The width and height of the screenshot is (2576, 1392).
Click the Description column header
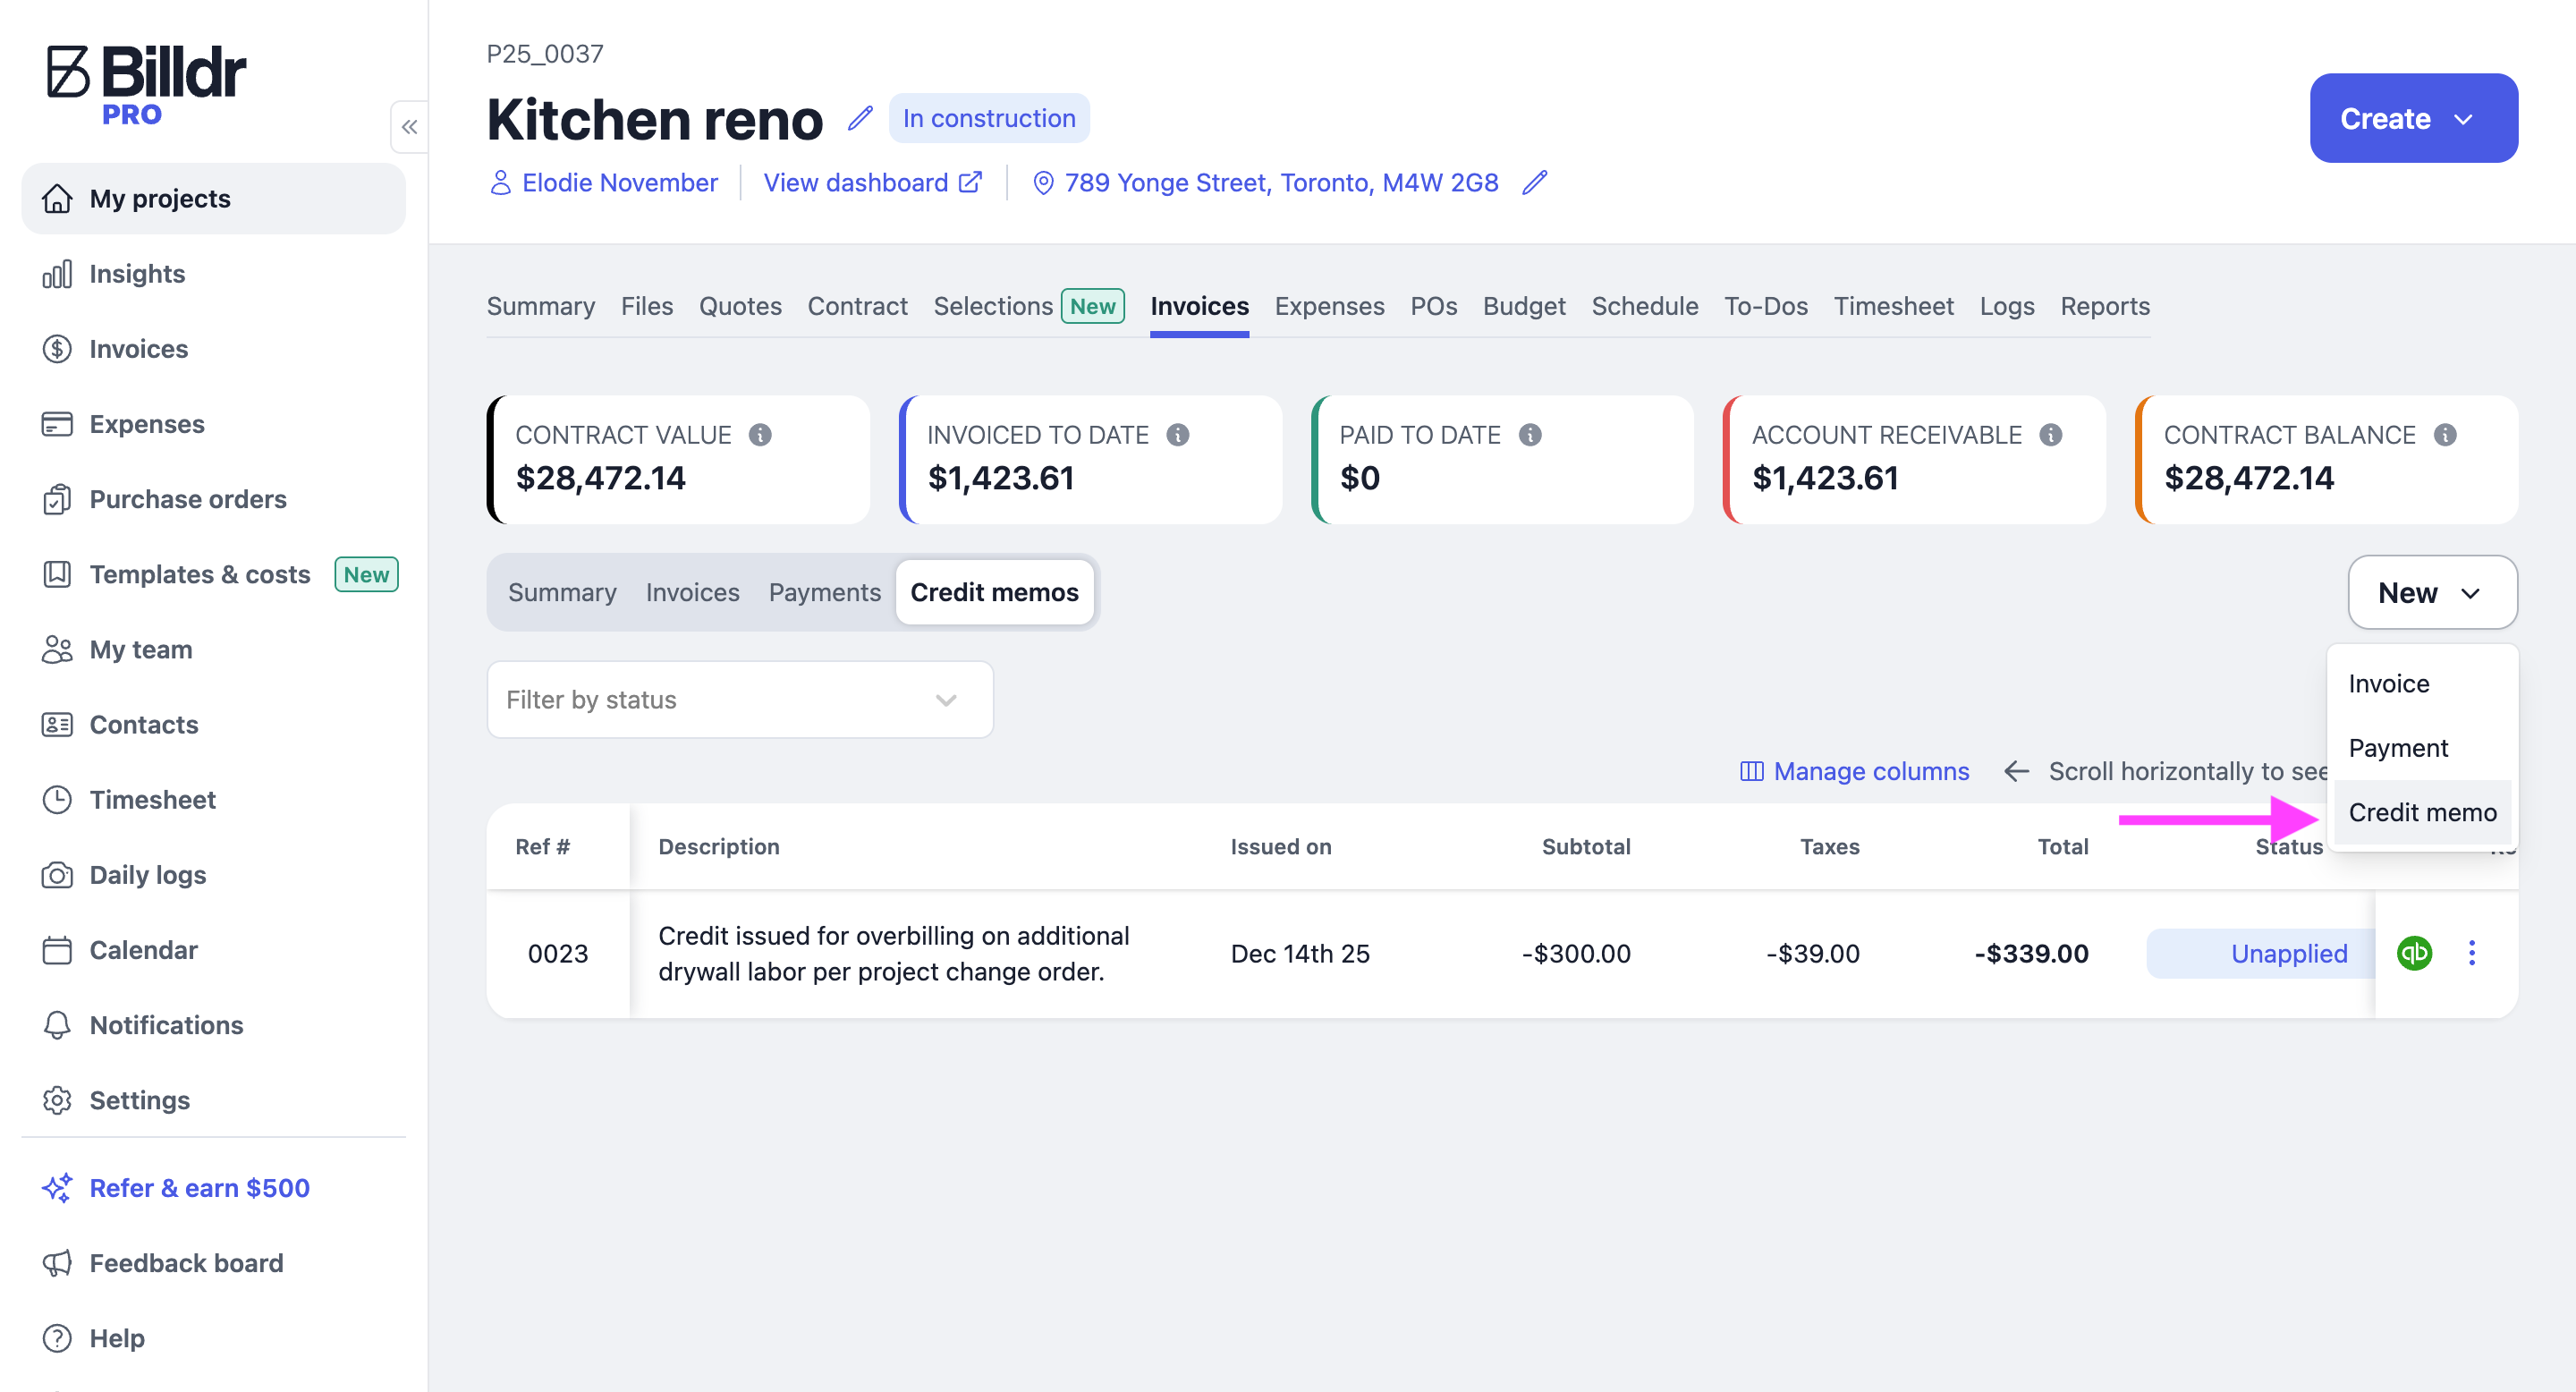pyautogui.click(x=719, y=846)
